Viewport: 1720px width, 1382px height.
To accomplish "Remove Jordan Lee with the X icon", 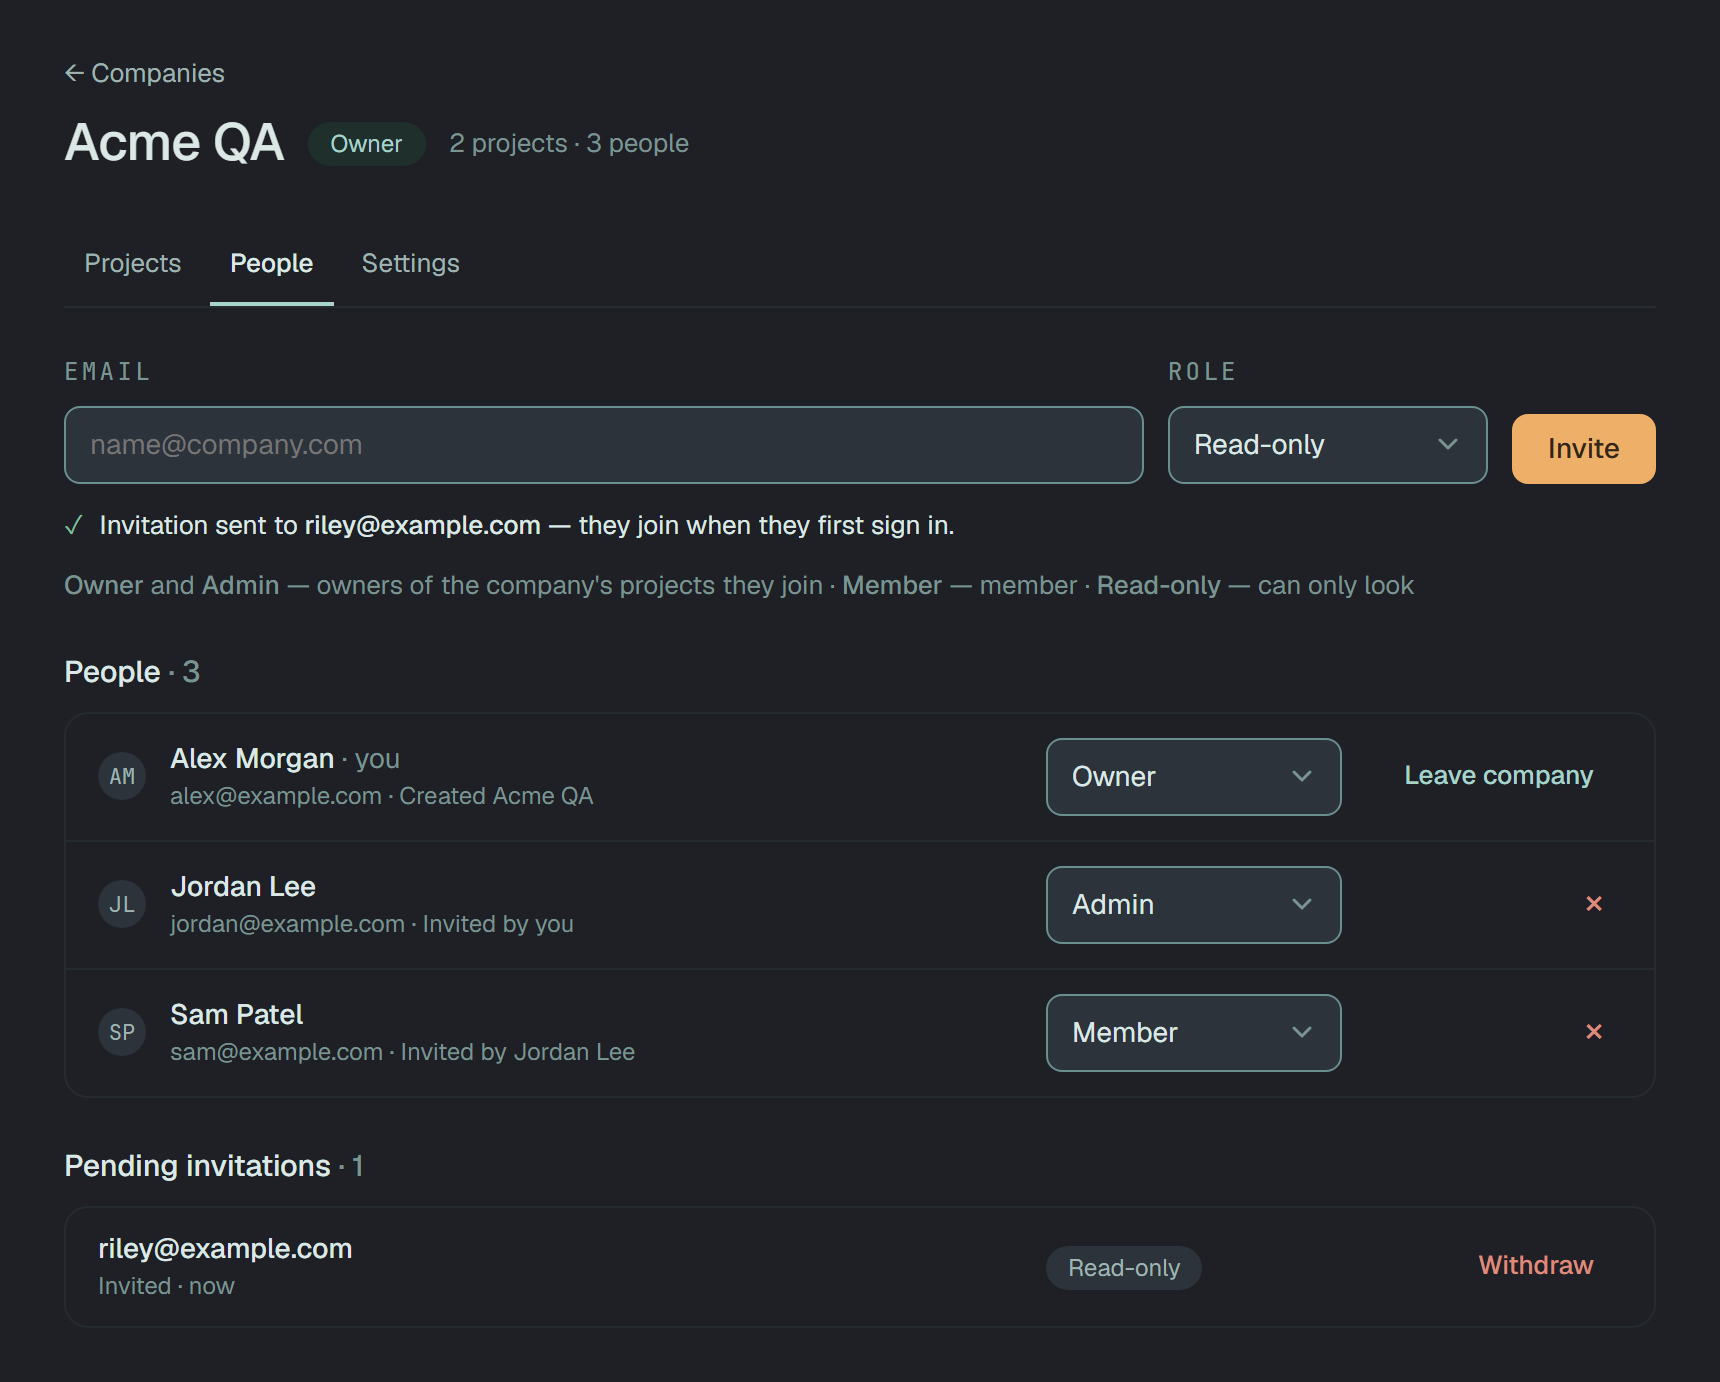I will pos(1594,904).
